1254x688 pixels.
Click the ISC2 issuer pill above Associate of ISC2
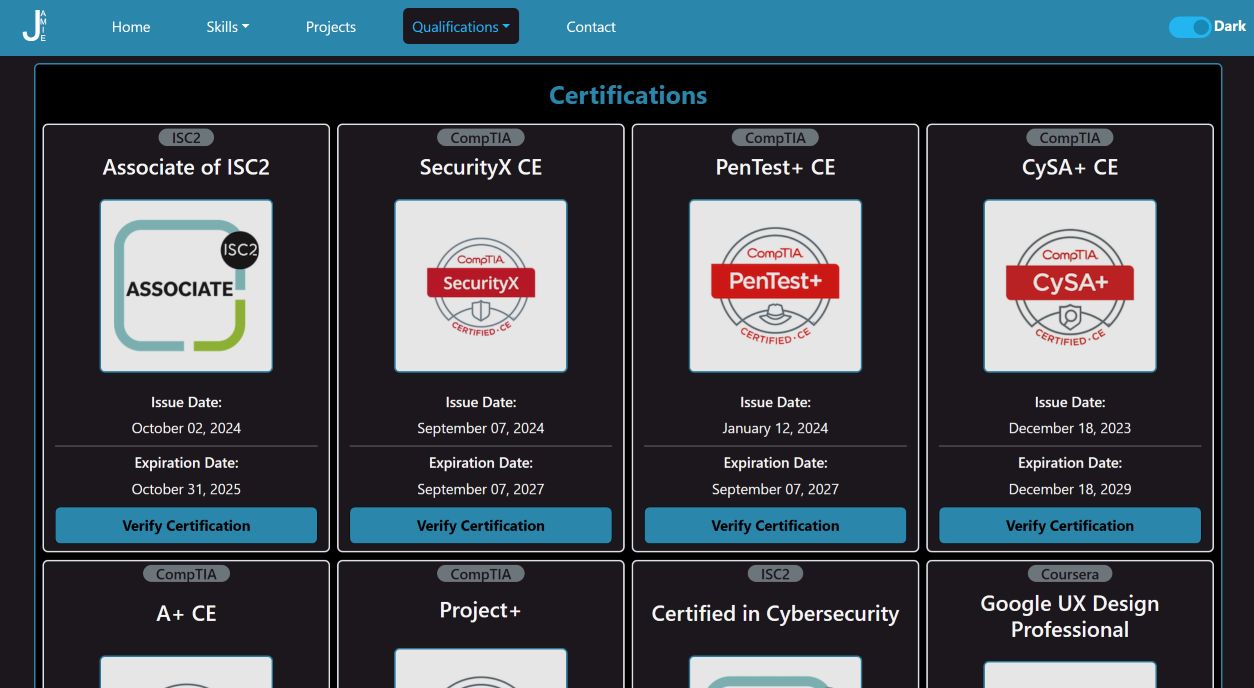(185, 137)
